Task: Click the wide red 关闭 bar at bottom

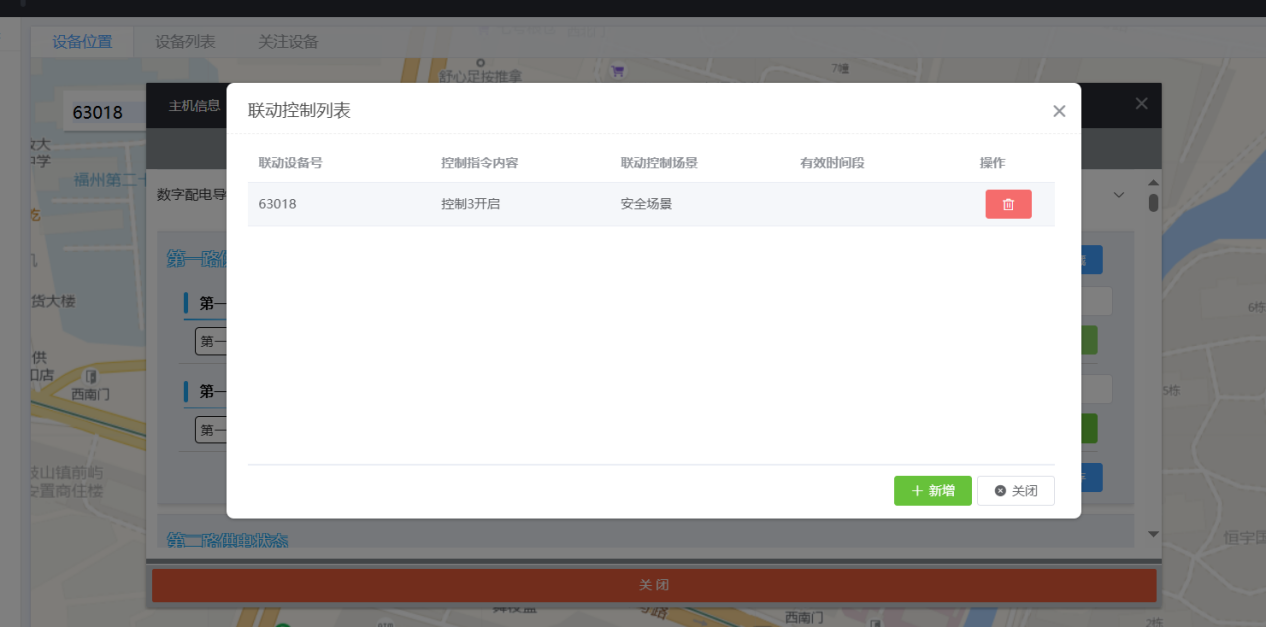Action: [x=653, y=585]
